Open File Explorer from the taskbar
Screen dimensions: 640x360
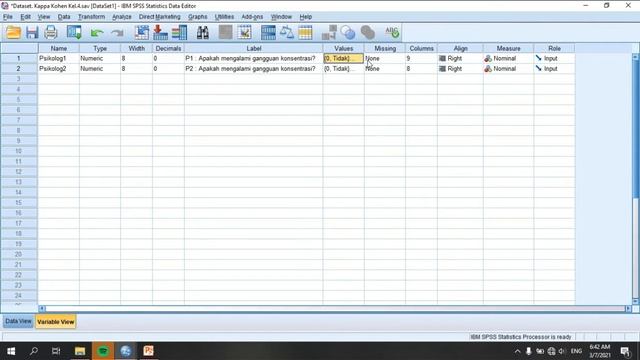pos(80,351)
